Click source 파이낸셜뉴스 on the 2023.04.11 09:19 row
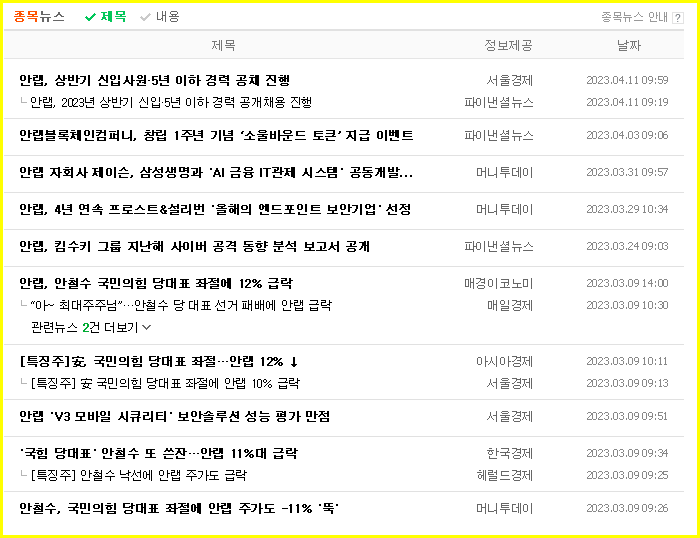 pyautogui.click(x=499, y=103)
